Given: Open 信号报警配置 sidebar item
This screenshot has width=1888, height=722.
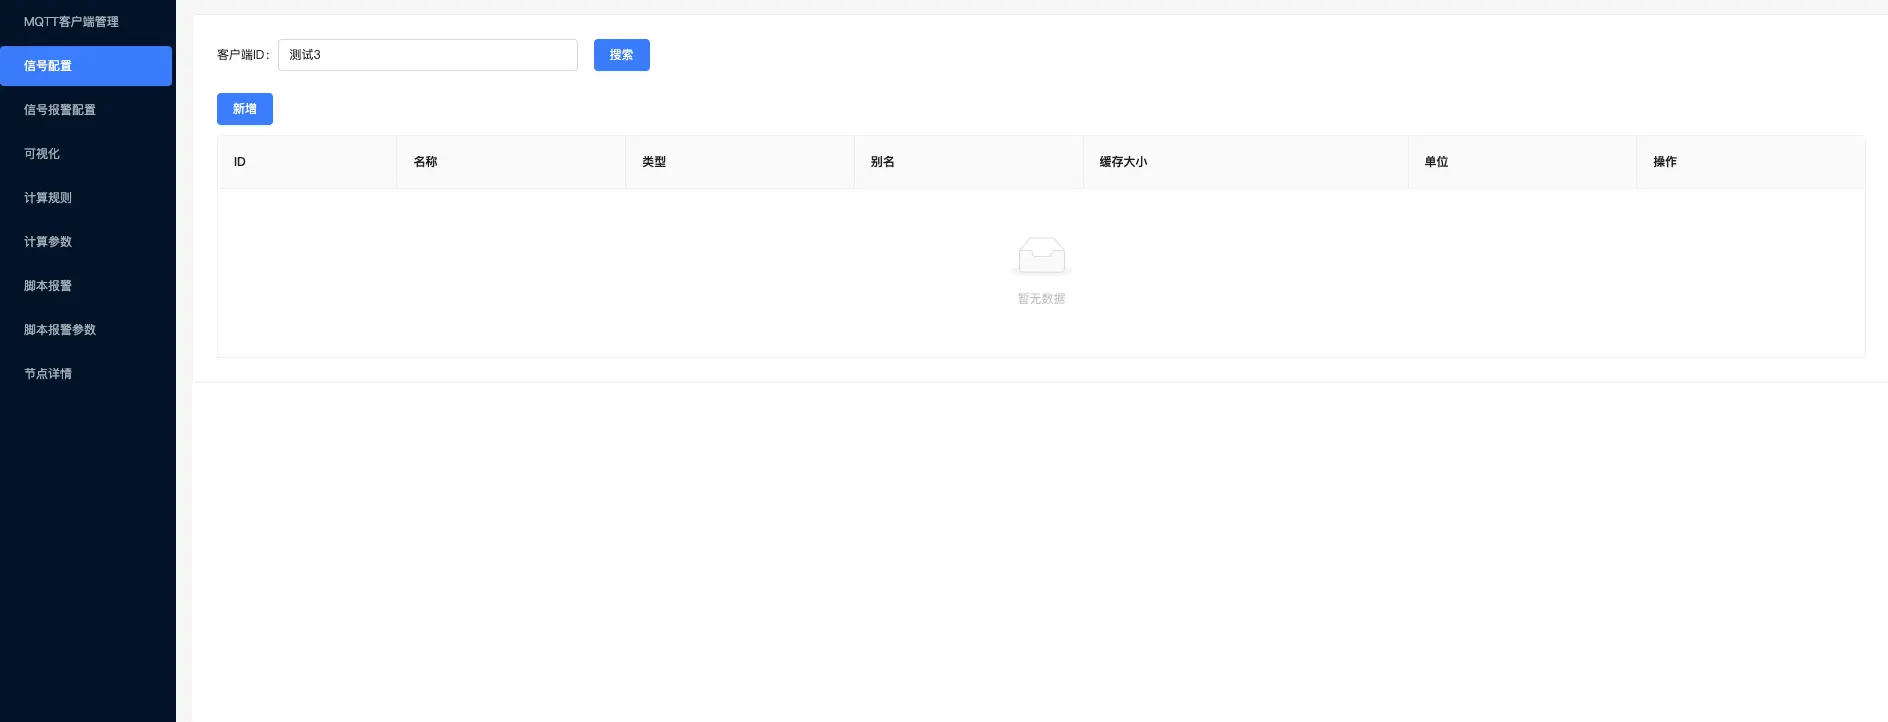Looking at the screenshot, I should point(86,110).
